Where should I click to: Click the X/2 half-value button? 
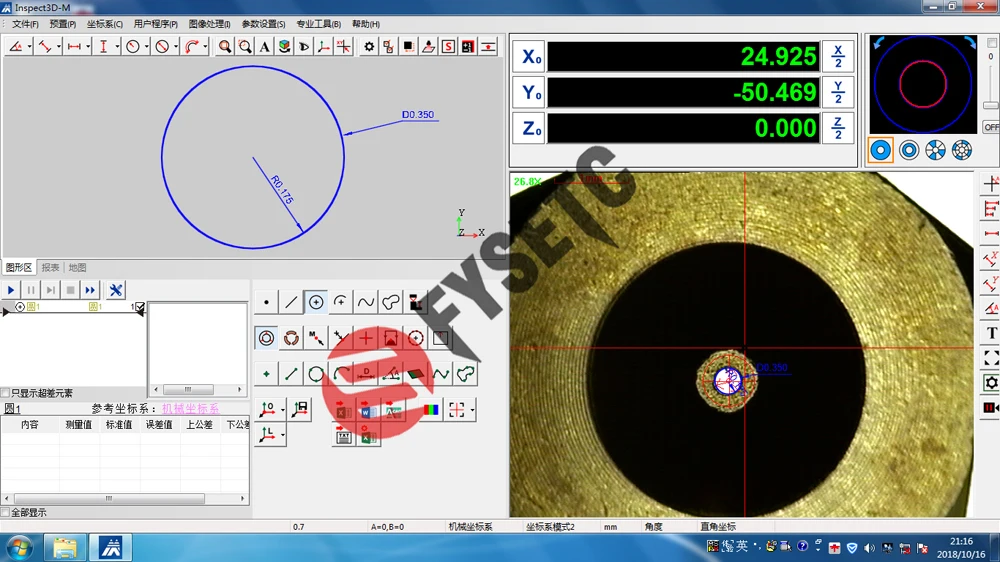(x=838, y=56)
